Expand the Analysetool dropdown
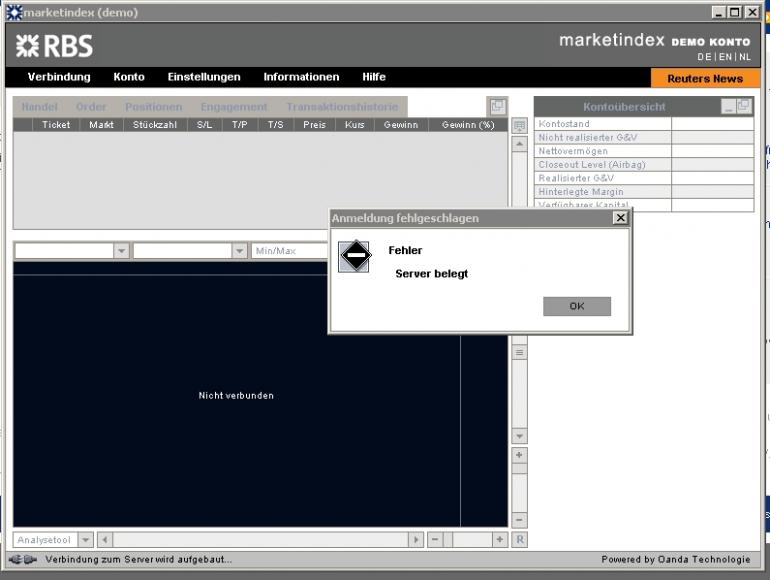This screenshot has width=770, height=580. [x=85, y=540]
